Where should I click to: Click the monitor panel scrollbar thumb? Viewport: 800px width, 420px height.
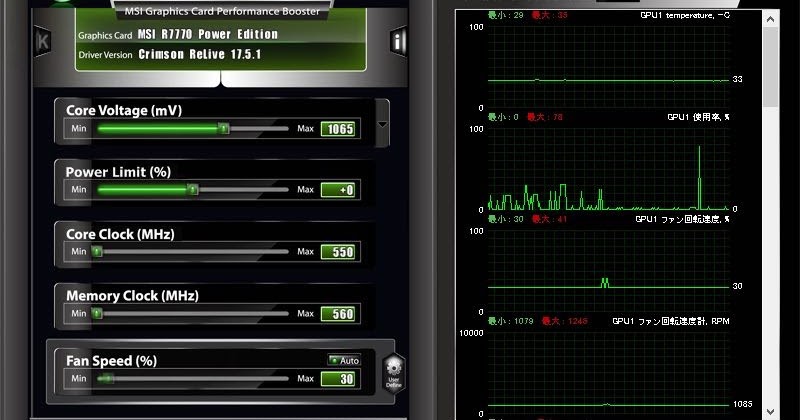[770, 67]
